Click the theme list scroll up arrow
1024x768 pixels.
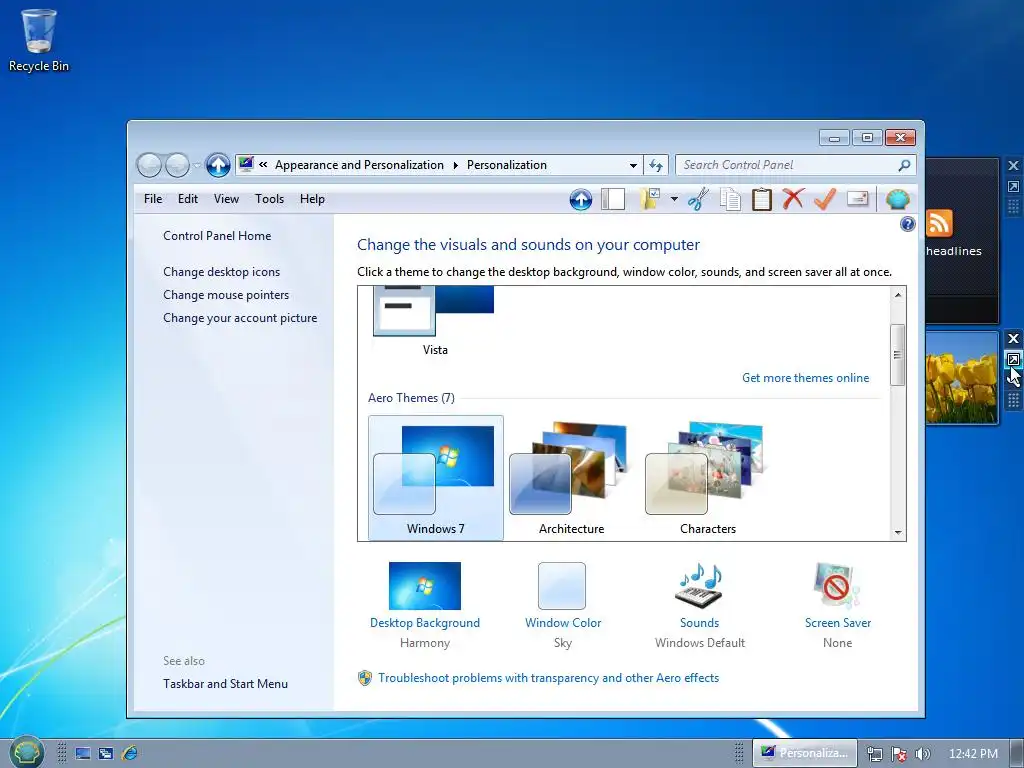point(898,295)
